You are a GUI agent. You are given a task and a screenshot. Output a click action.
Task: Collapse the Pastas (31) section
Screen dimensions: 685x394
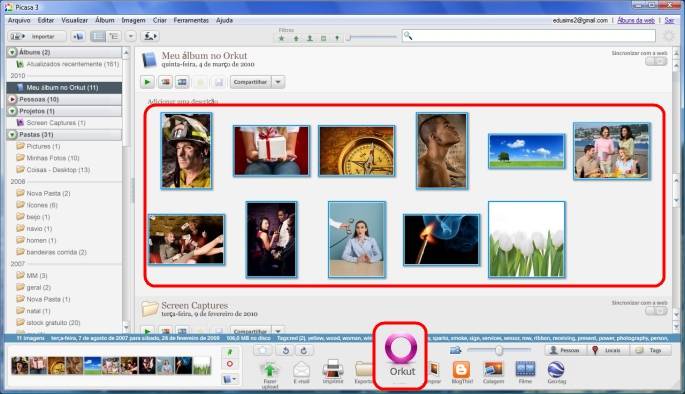coord(12,135)
